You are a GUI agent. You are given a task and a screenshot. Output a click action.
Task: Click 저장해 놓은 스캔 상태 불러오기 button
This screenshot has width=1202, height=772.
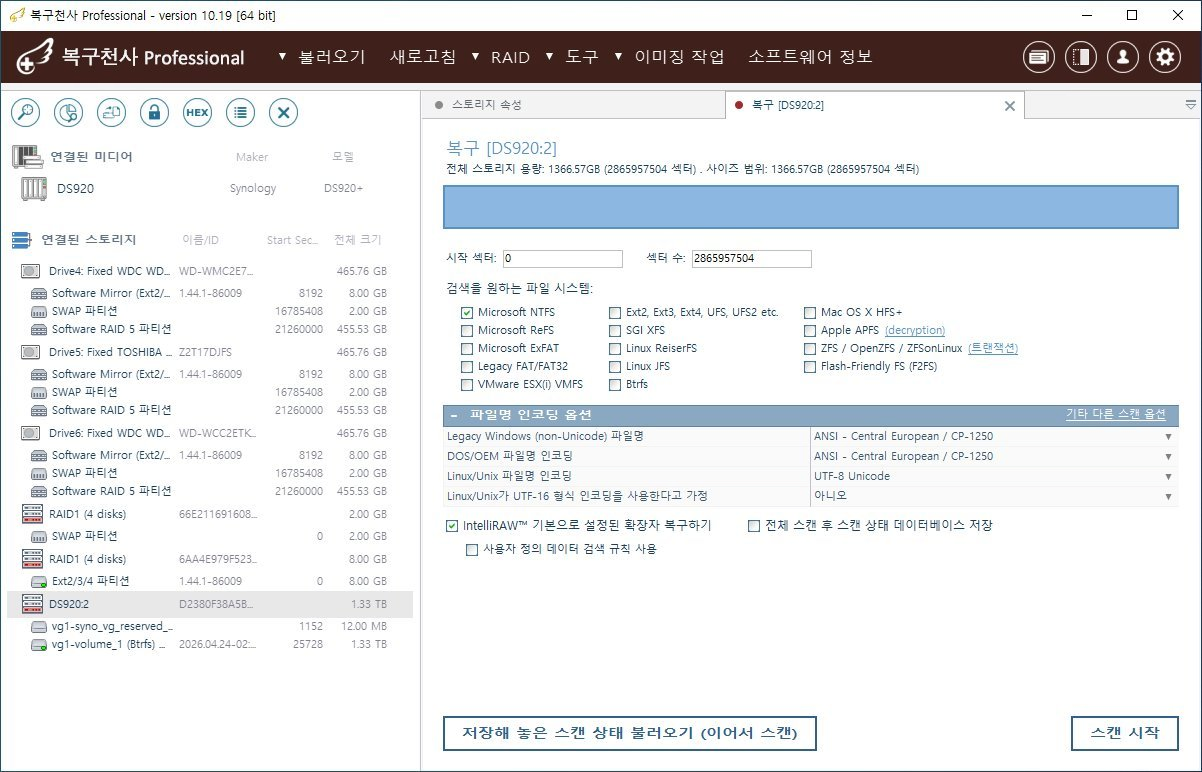629,733
